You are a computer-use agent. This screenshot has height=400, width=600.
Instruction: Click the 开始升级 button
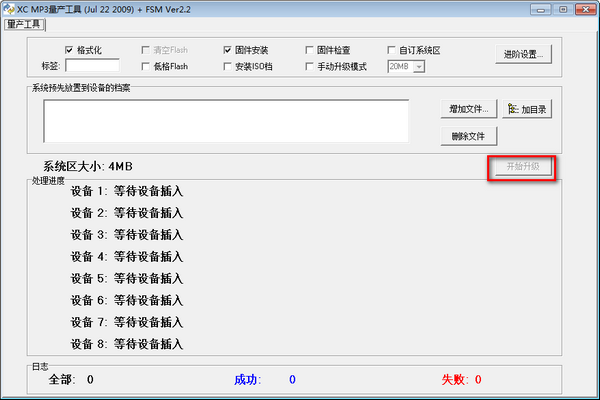pos(521,167)
